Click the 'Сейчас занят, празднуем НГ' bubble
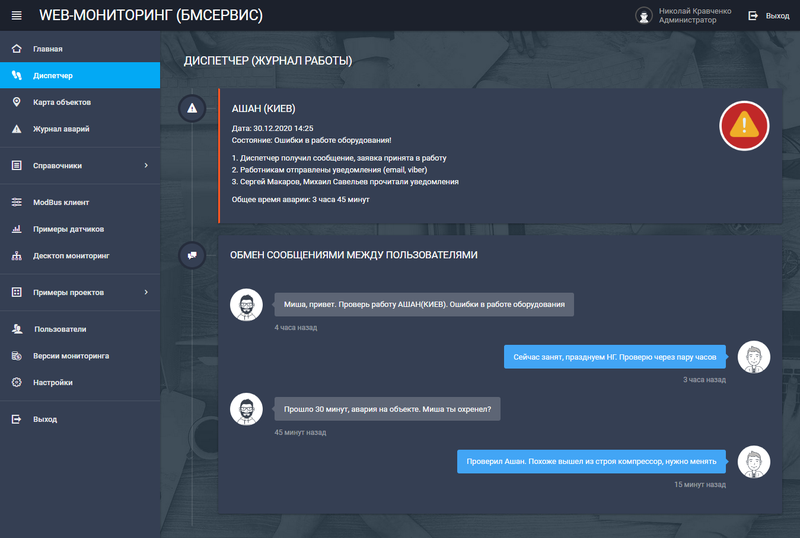This screenshot has height=538, width=800. point(615,357)
